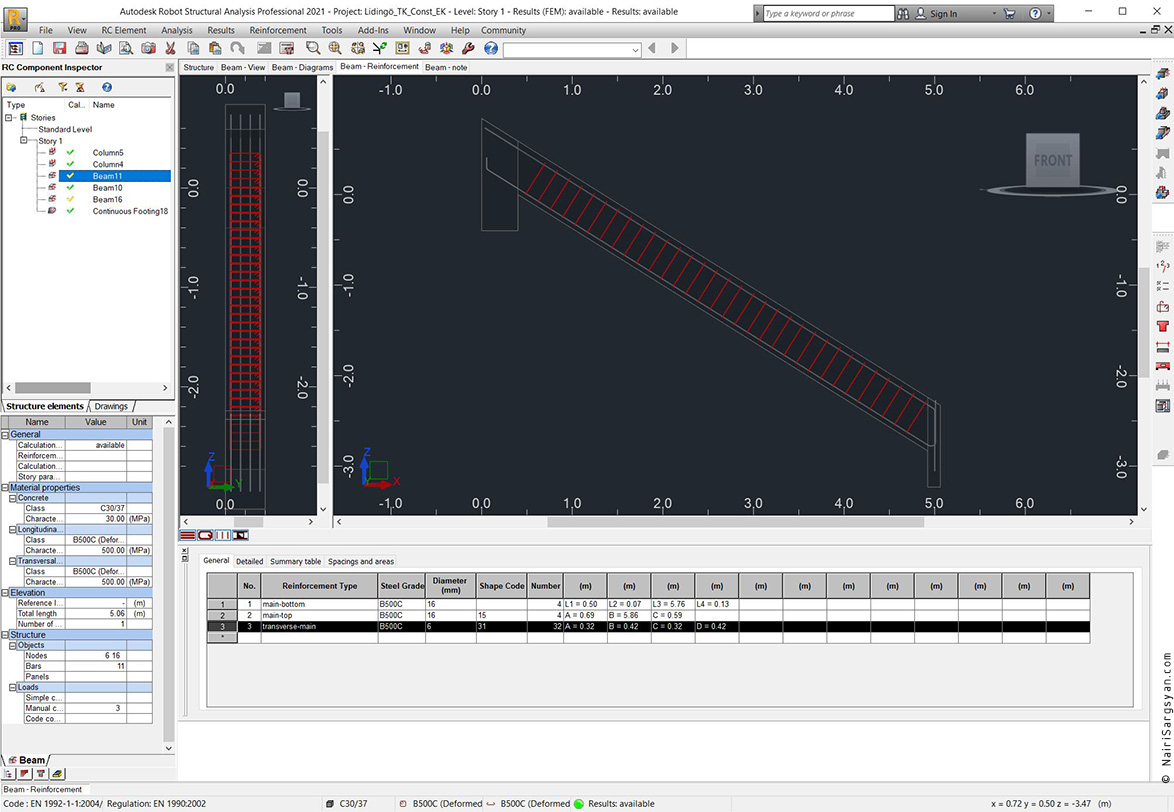This screenshot has height=812, width=1174.
Task: Switch to the Spacings and areas tab
Action: tap(361, 561)
